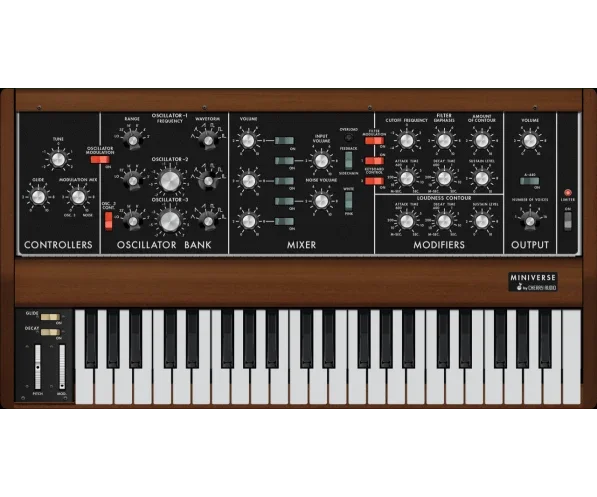
Task: Click the Oscillator-3 Waveform selector knob
Action: (208, 221)
